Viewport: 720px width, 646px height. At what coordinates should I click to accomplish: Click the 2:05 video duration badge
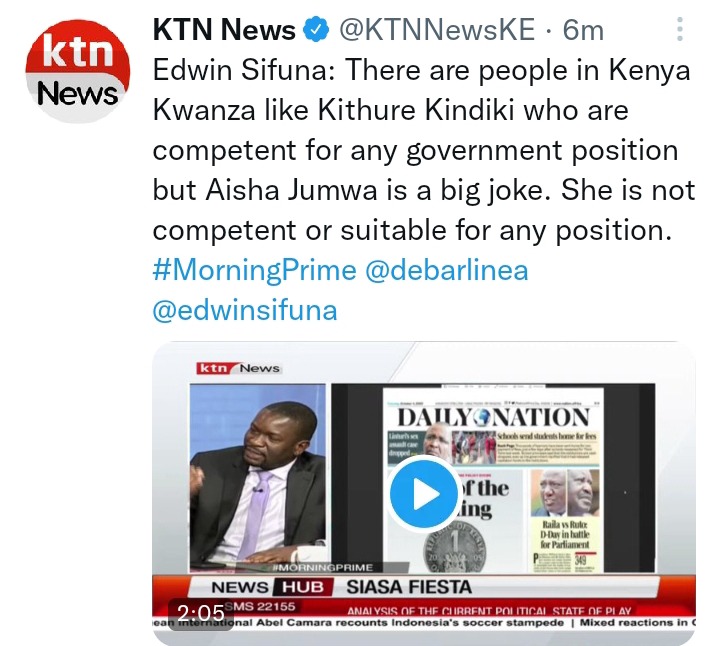coord(201,613)
